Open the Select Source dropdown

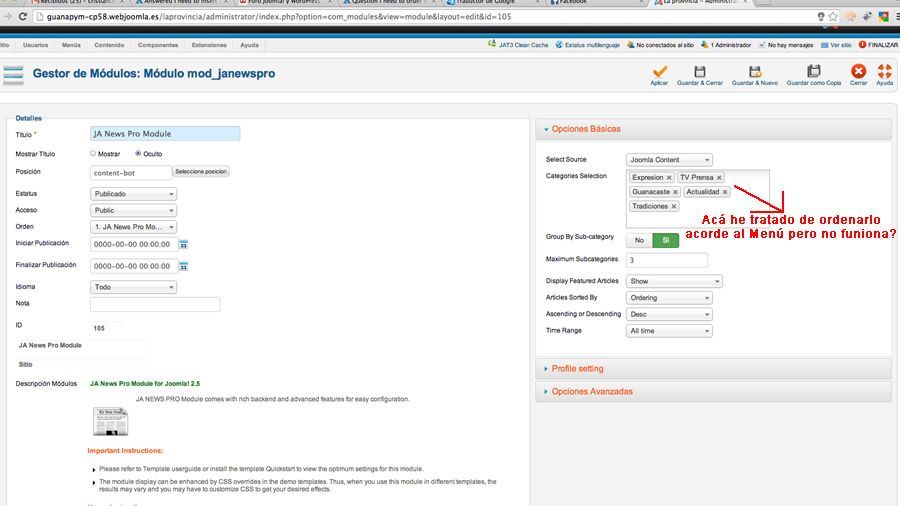pos(669,160)
